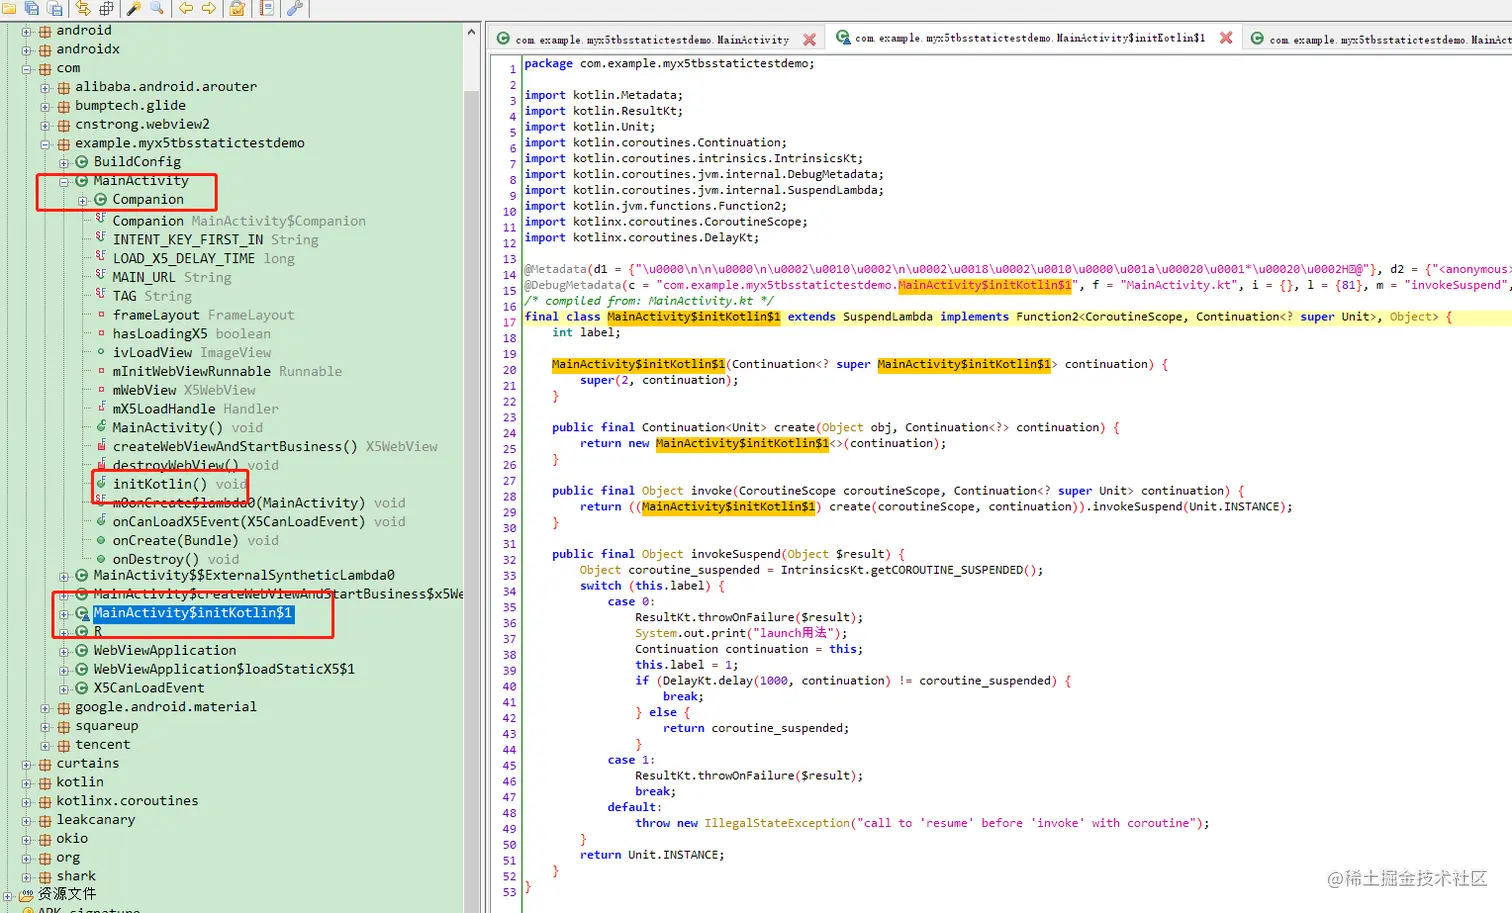Click the method icon beside onDestroy()
This screenshot has width=1512, height=913.
tap(101, 559)
